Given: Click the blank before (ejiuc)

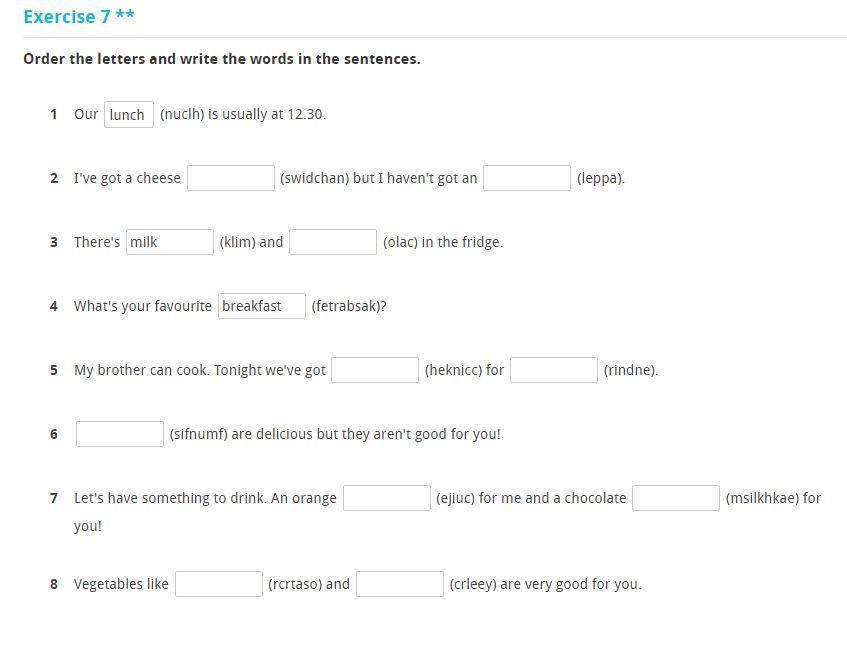Looking at the screenshot, I should click(x=386, y=498).
